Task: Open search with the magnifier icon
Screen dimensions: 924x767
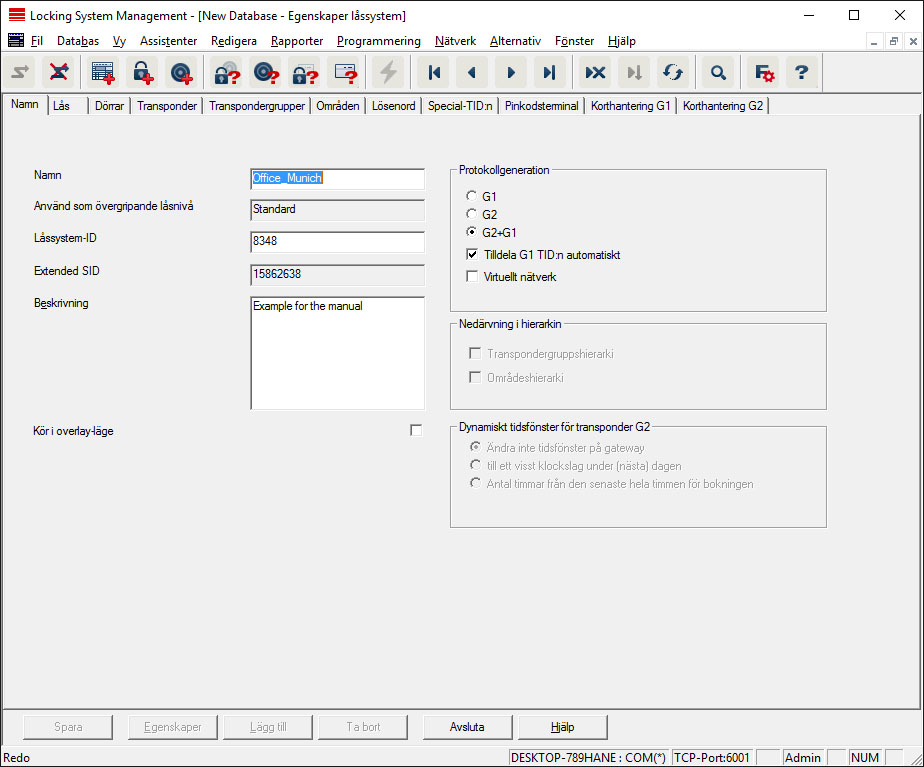Action: coord(717,72)
